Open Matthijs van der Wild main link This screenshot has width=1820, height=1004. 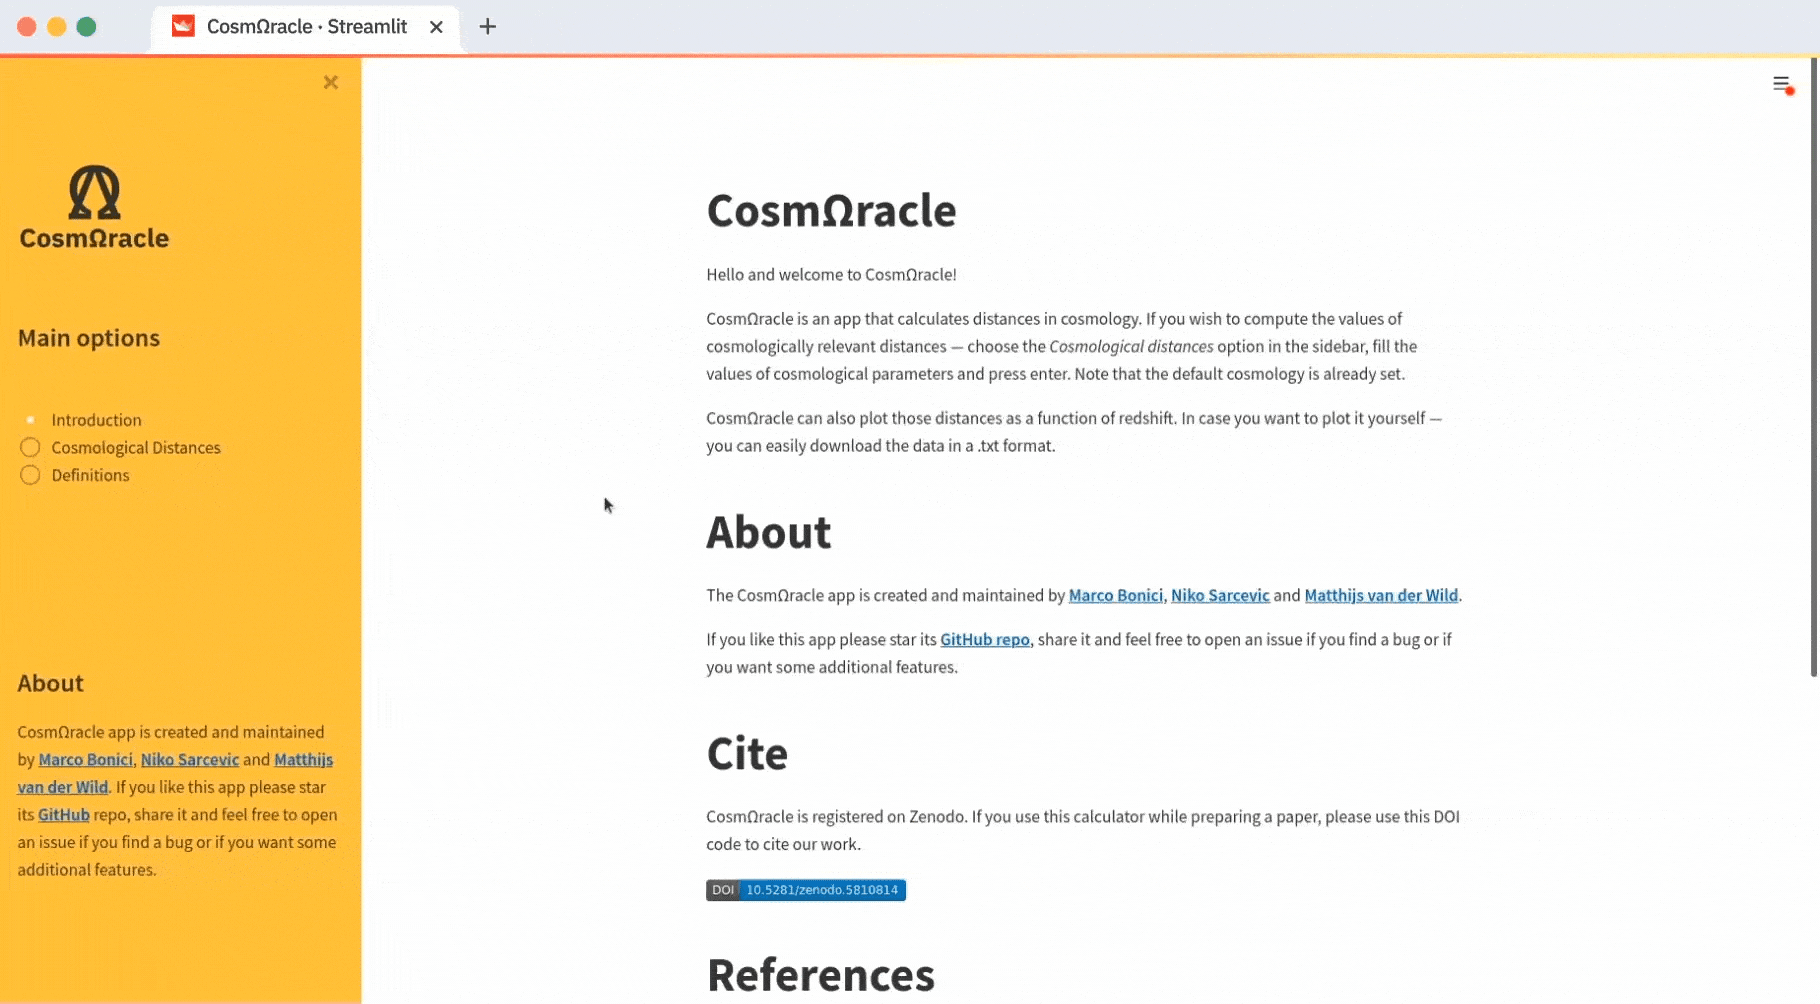click(x=1380, y=596)
